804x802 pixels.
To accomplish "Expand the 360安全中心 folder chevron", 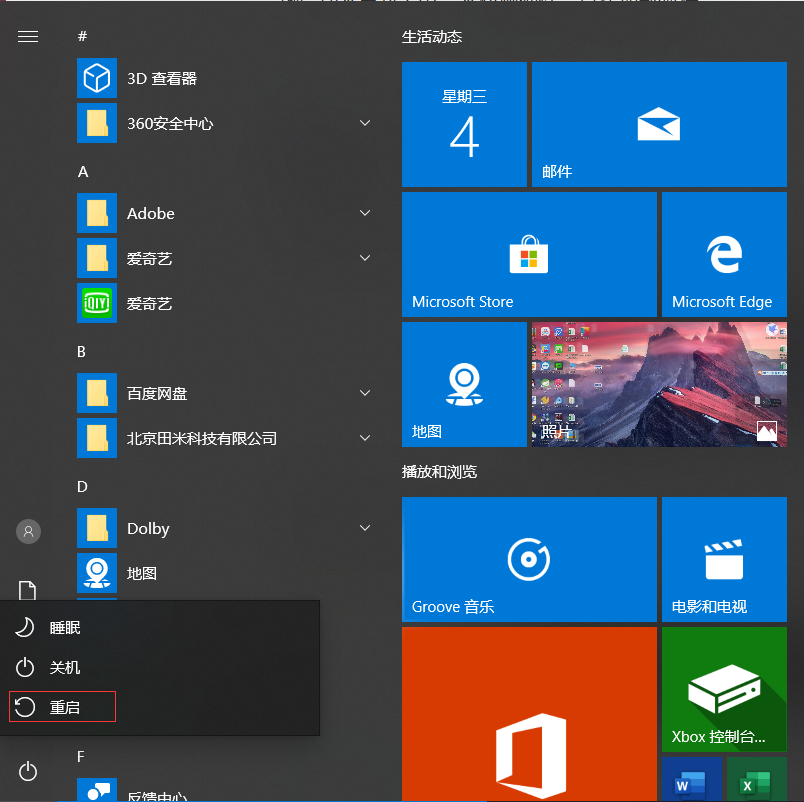I will [365, 123].
